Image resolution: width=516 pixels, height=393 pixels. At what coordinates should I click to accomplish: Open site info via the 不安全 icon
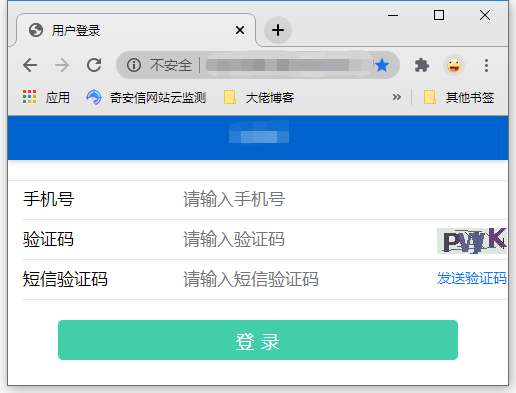click(134, 65)
